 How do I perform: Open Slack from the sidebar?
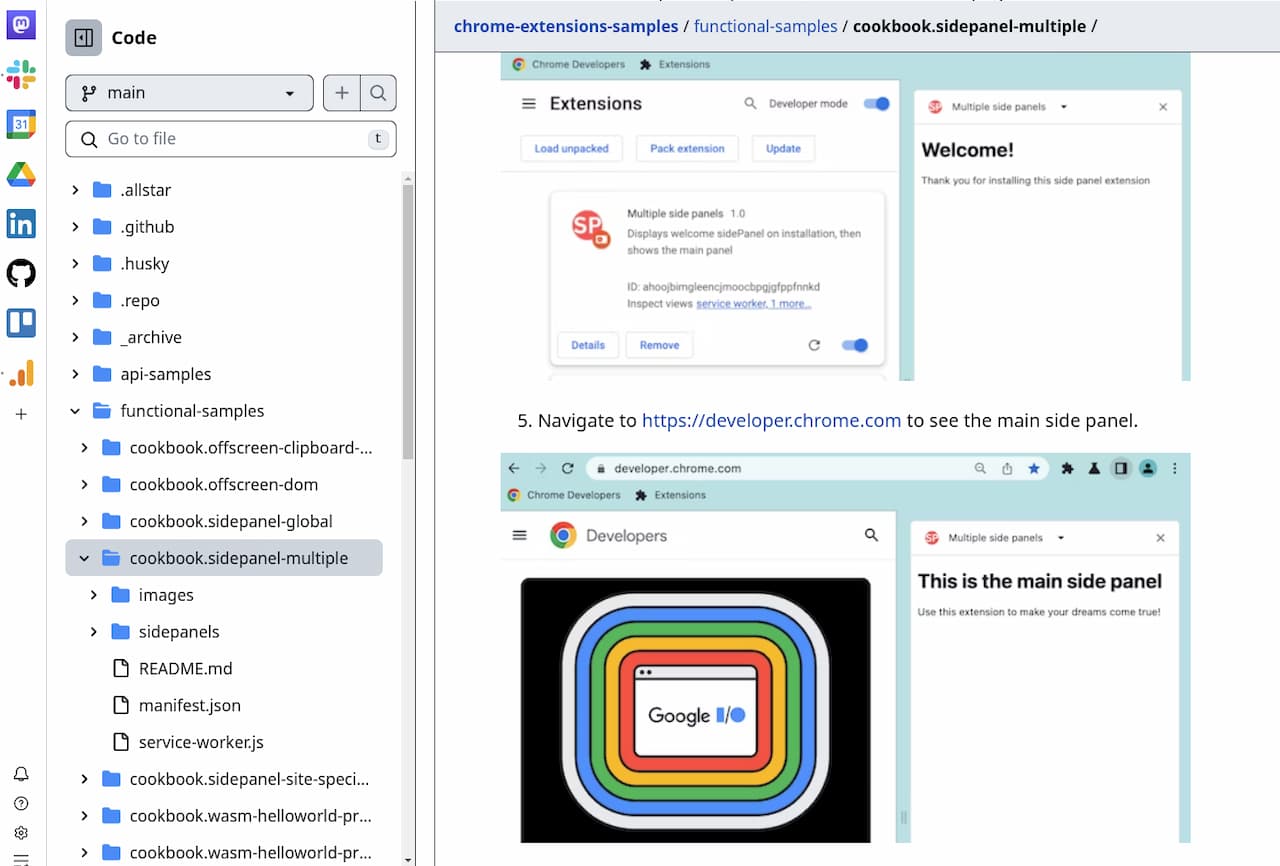(21, 74)
